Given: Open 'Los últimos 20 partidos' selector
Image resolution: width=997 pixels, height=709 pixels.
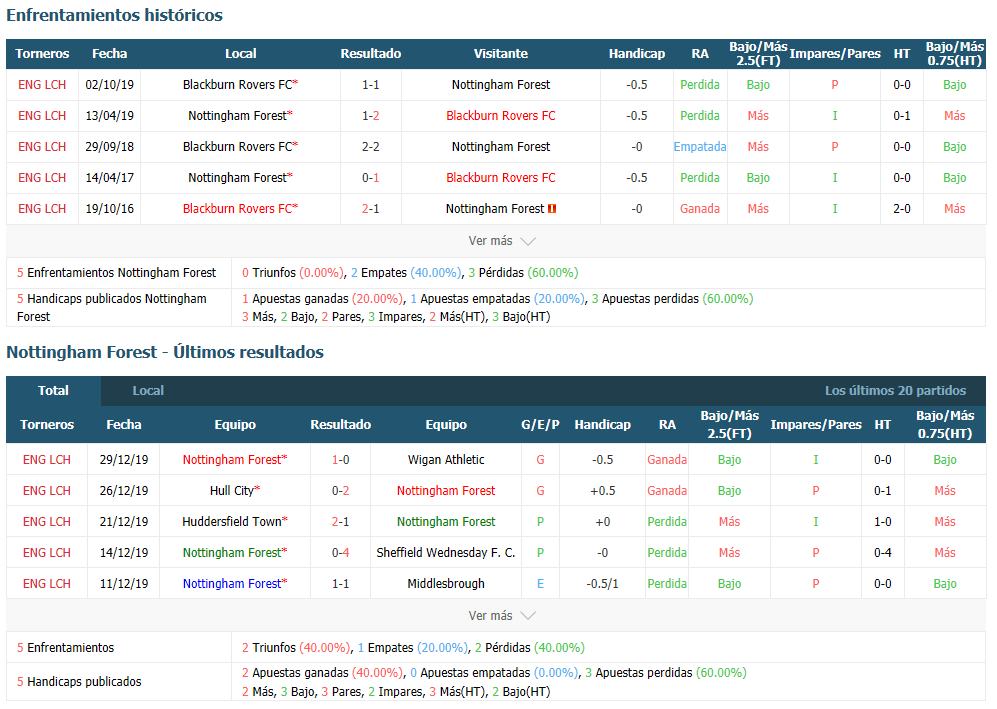Looking at the screenshot, I should 895,390.
